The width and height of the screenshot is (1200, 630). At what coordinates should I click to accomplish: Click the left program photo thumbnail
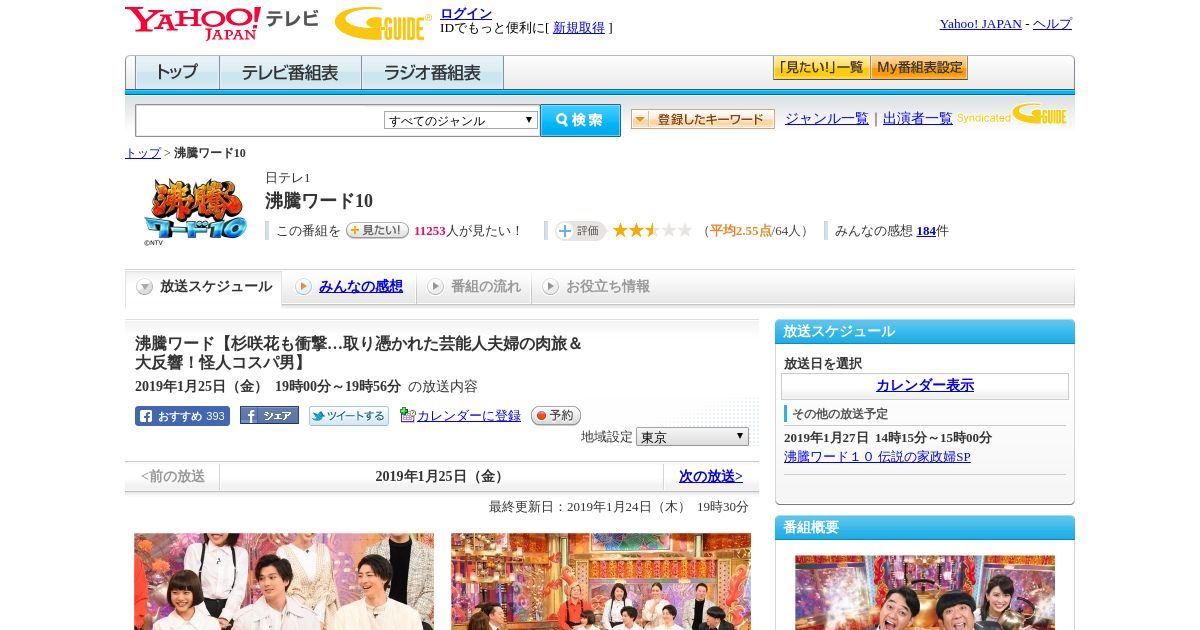(x=284, y=581)
